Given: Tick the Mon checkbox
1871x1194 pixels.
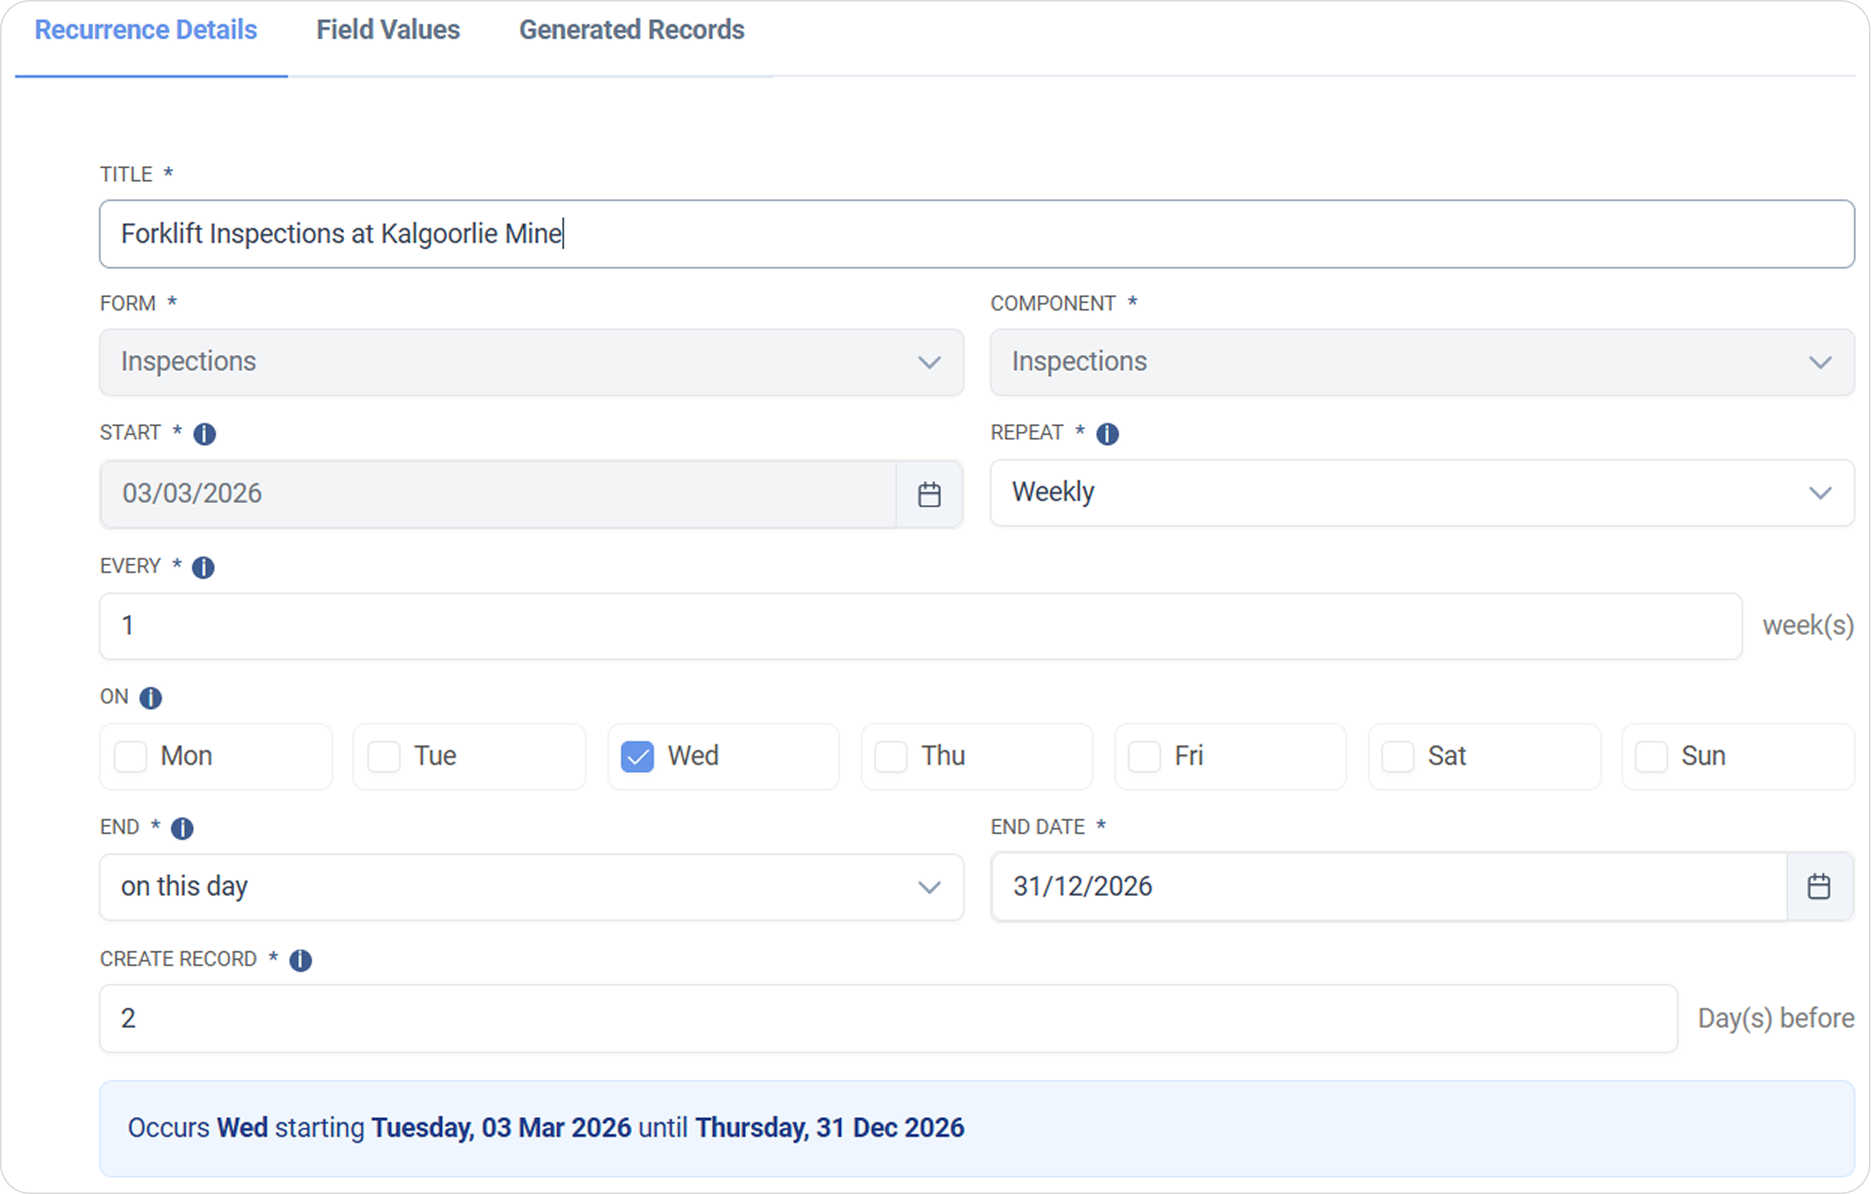Looking at the screenshot, I should (x=131, y=757).
